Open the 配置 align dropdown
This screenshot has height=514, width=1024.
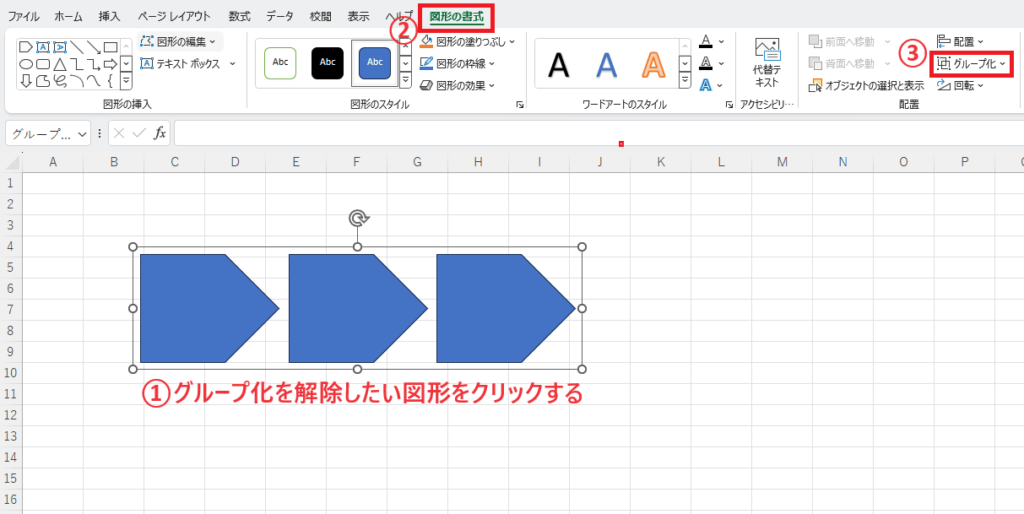coord(961,41)
